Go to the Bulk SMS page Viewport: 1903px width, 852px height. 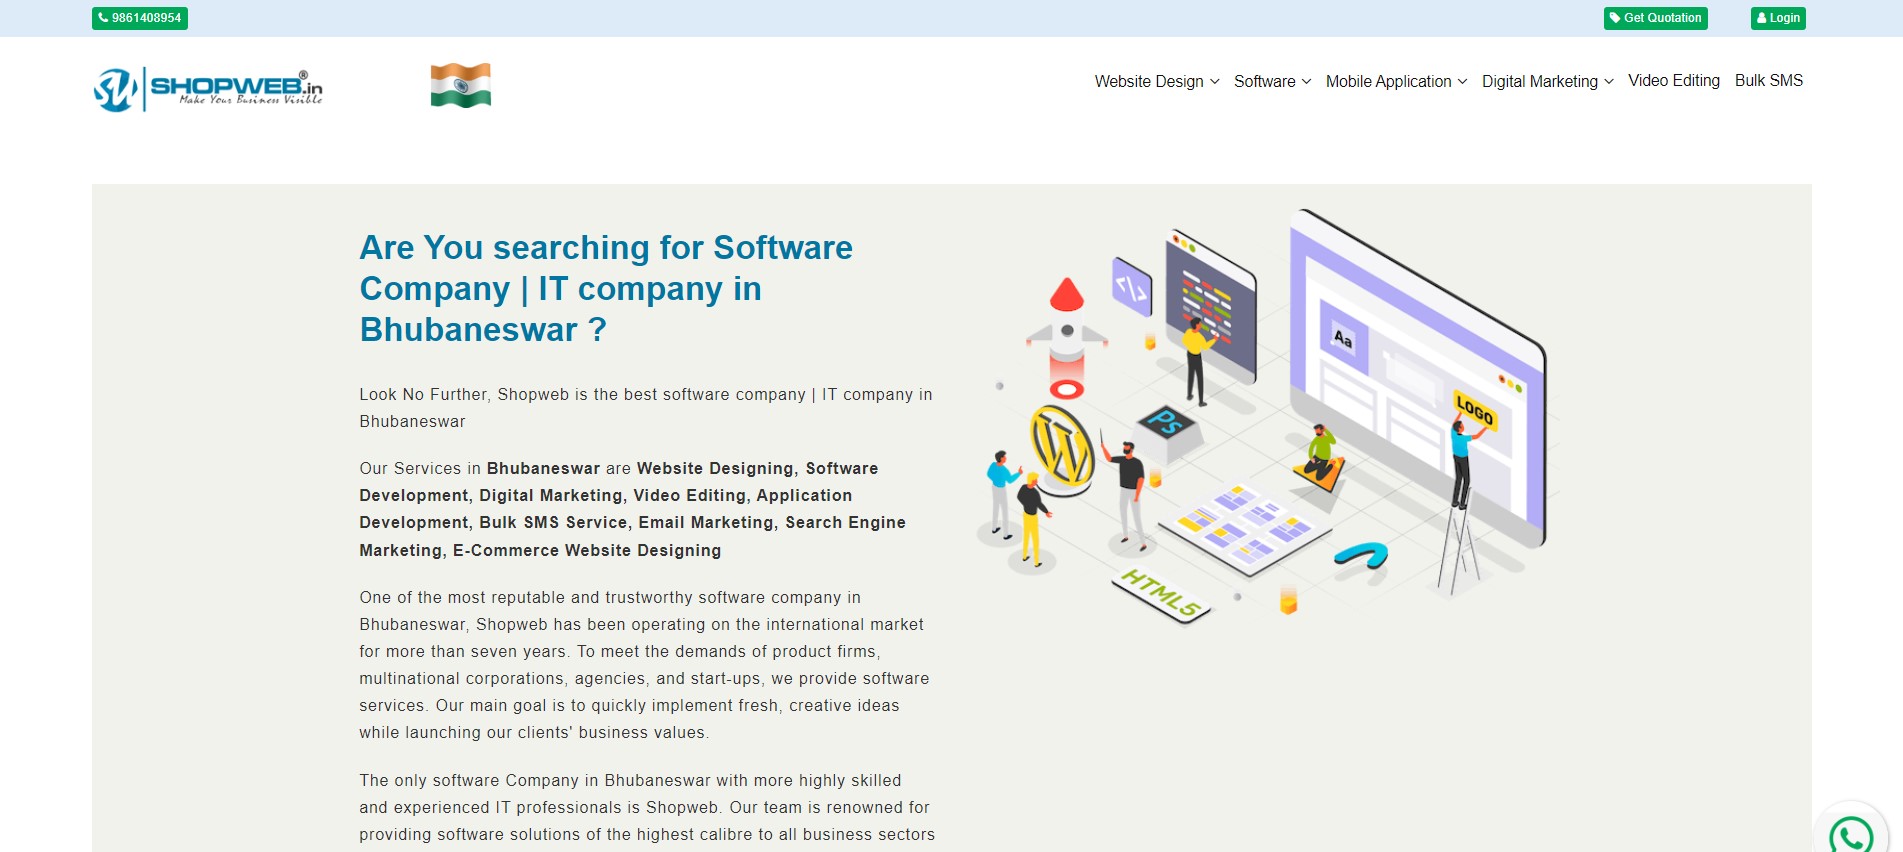tap(1768, 80)
